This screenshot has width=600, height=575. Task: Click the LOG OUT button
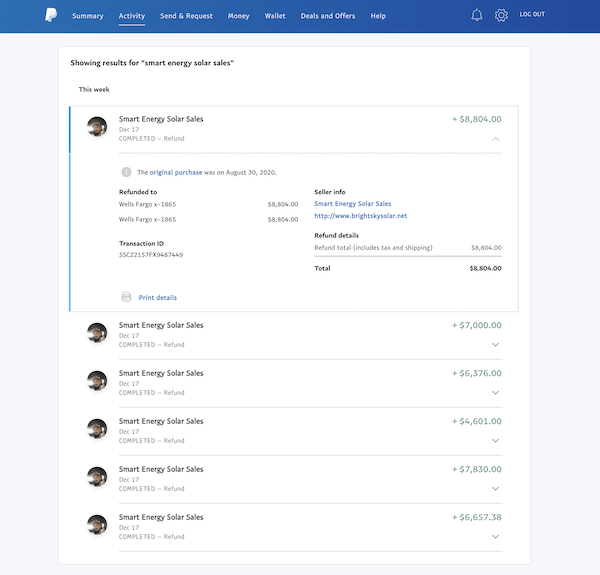(x=532, y=14)
